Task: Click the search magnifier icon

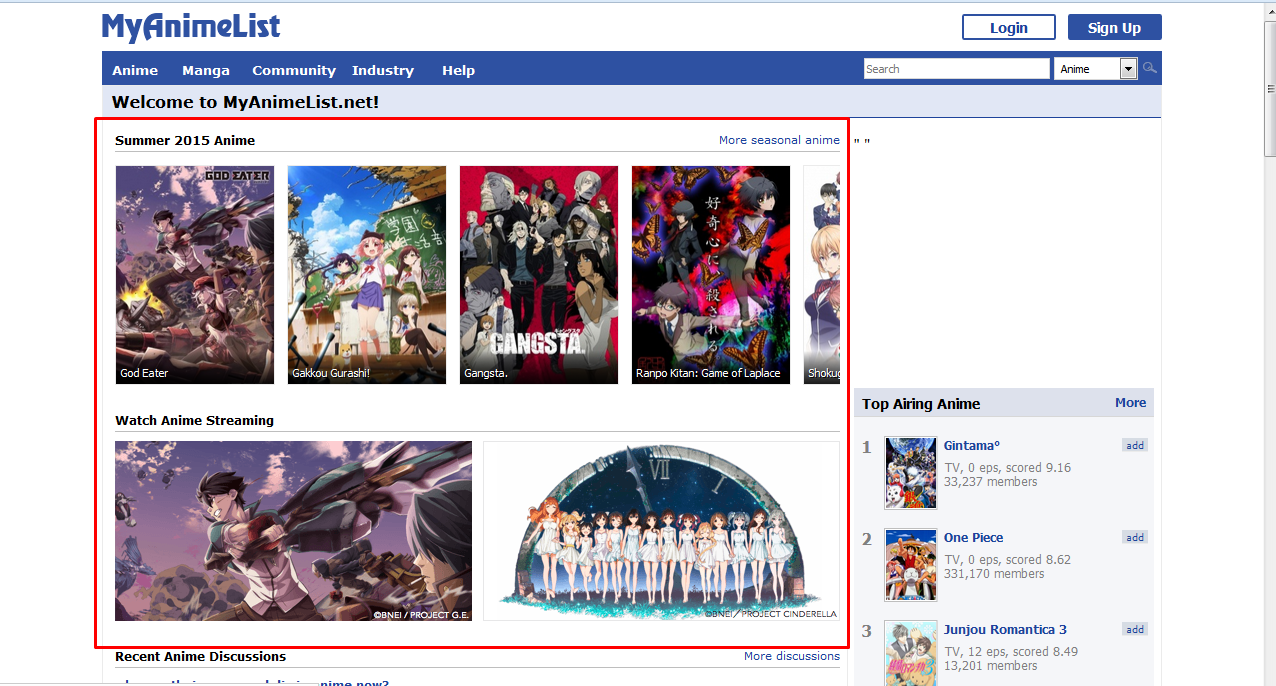Action: coord(1150,68)
